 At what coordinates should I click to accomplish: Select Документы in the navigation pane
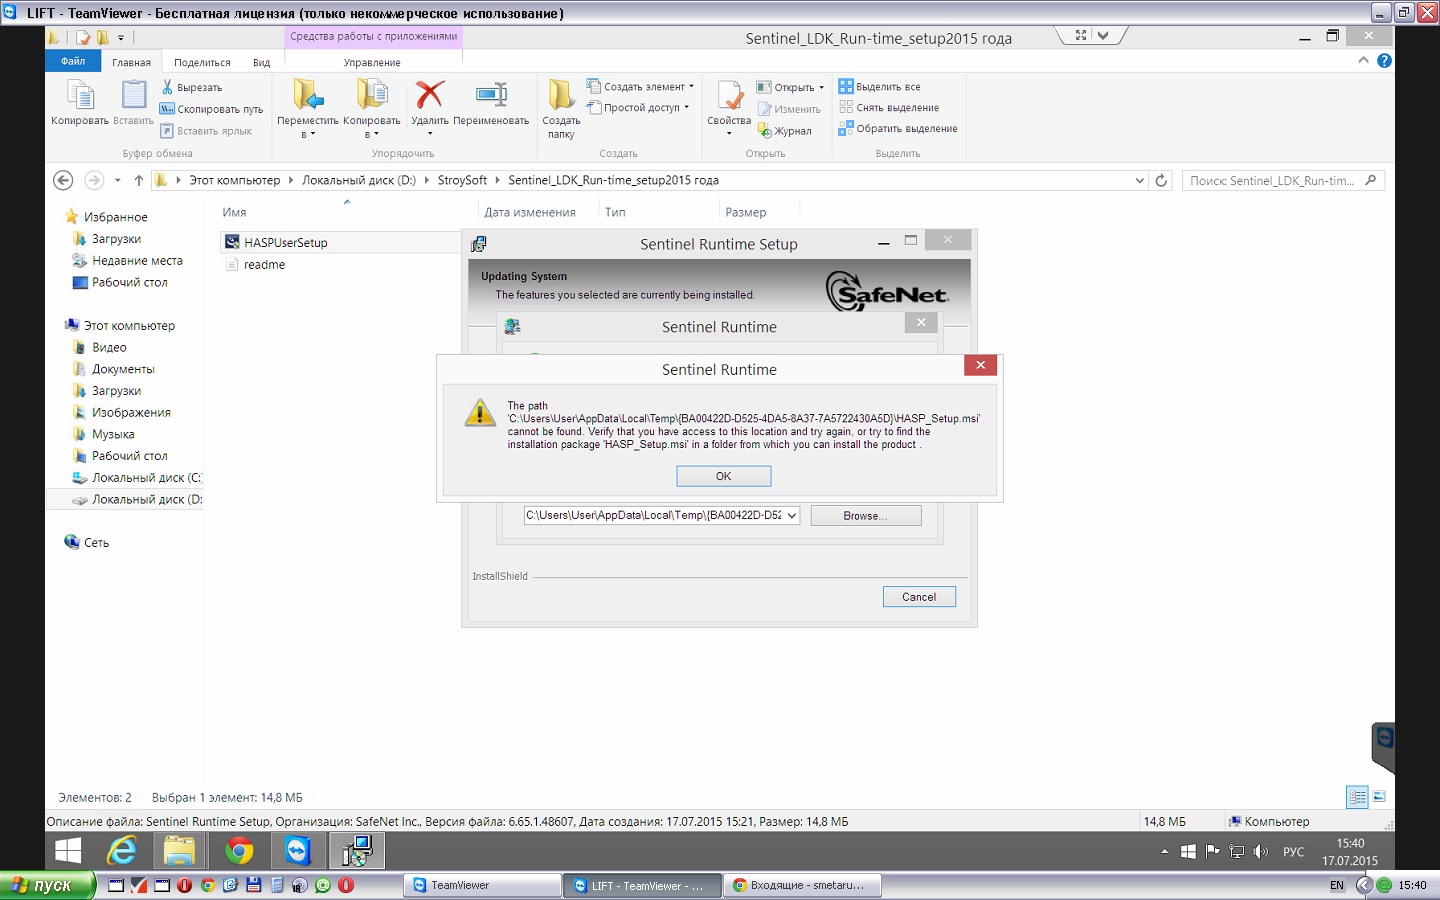(x=123, y=369)
